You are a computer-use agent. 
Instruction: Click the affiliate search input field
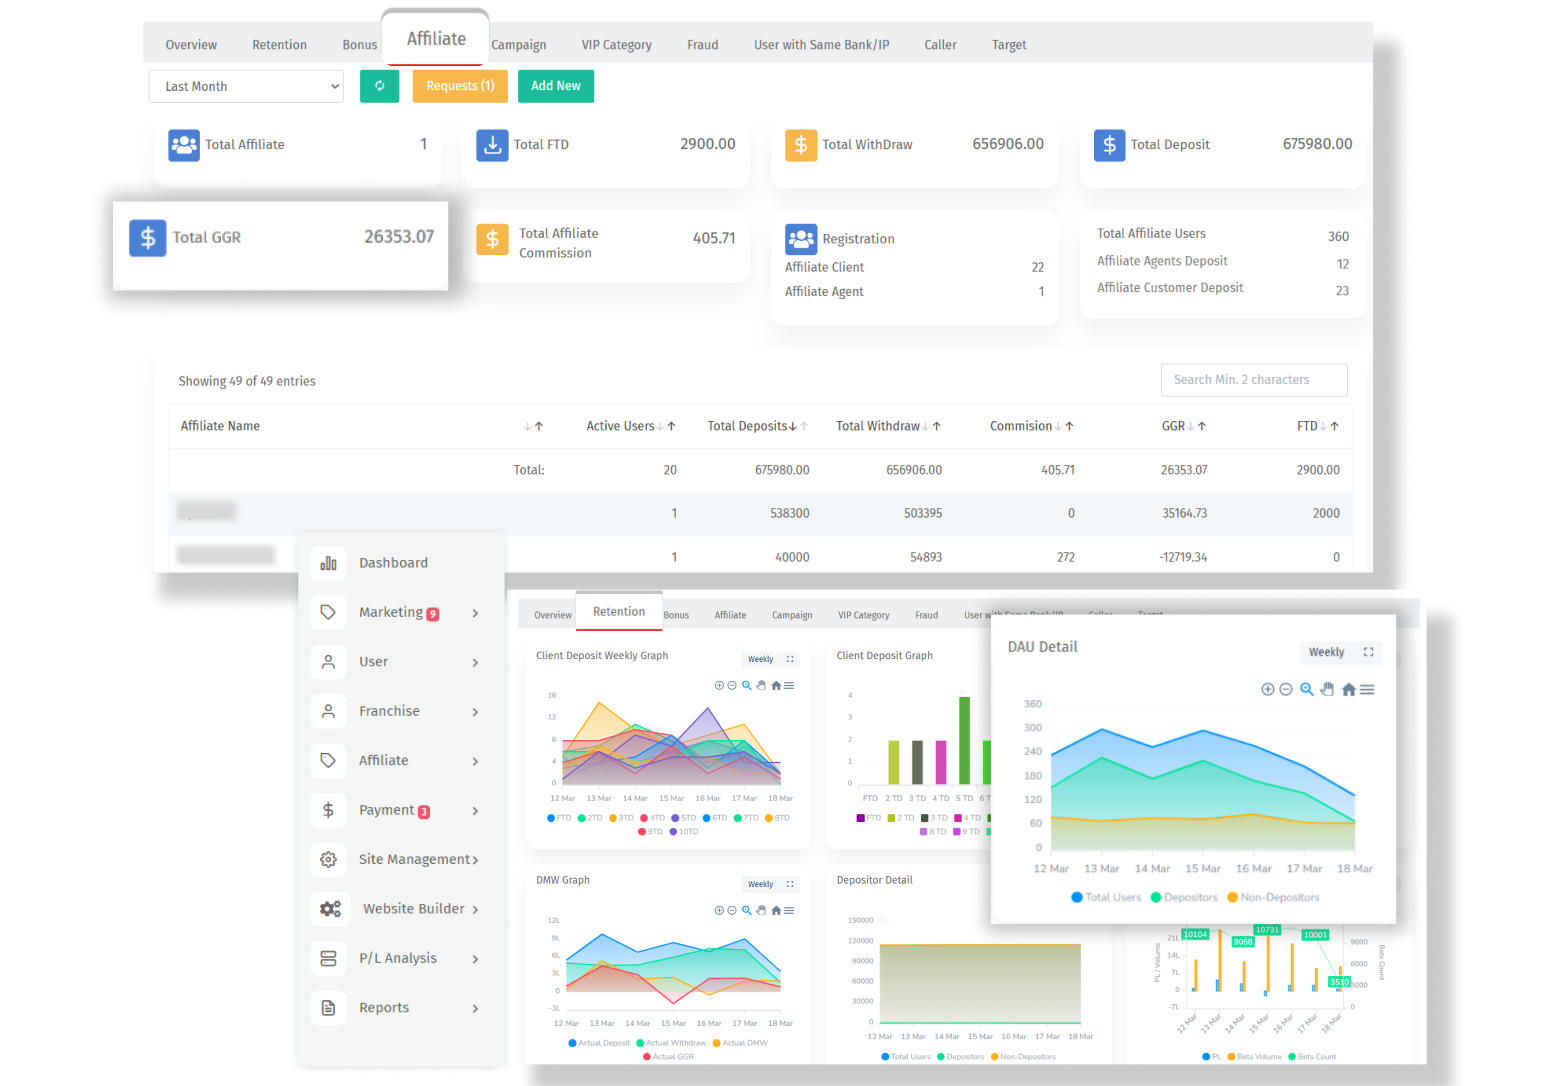(1253, 380)
